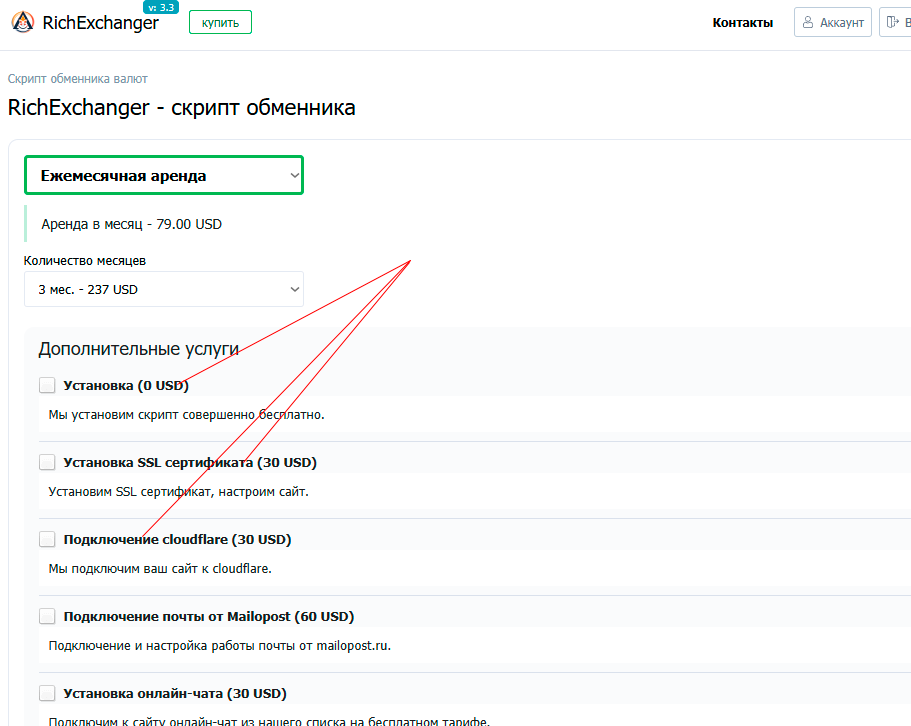The width and height of the screenshot is (911, 726).
Task: Click the user icon in Аккаунт button
Action: pos(808,22)
